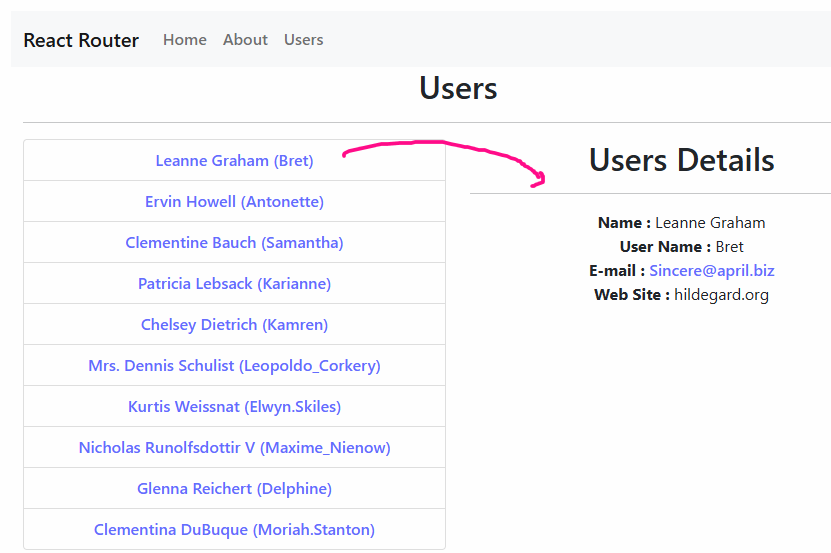Open Glenna Reichert (Delphine) from user list
This screenshot has width=831, height=553.
pos(234,489)
